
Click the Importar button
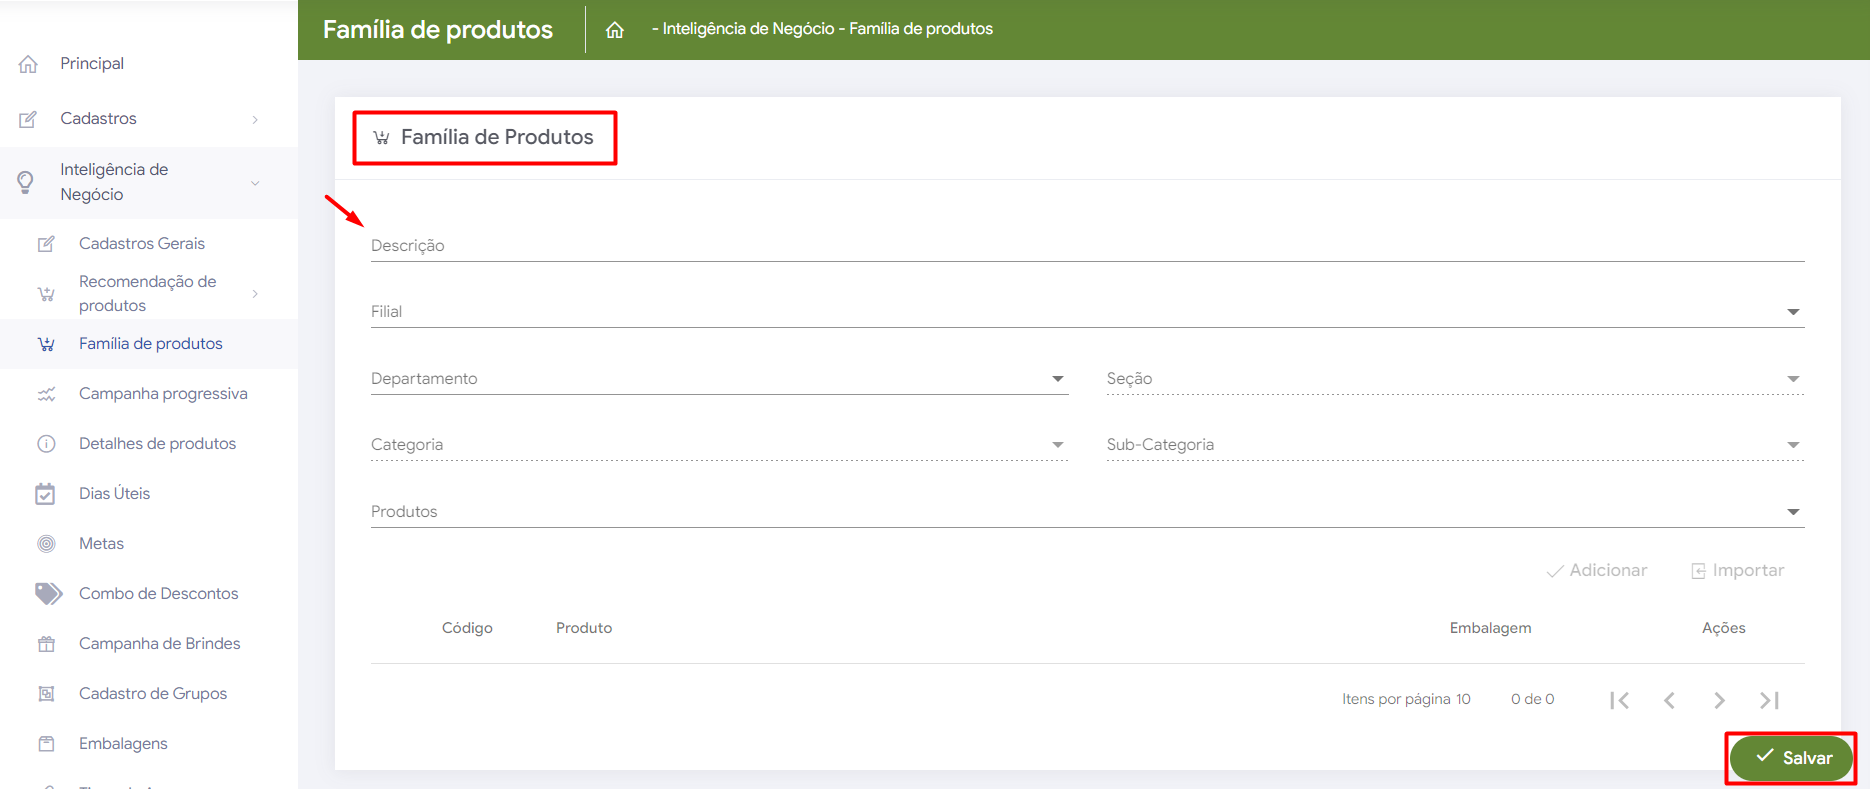(1737, 571)
